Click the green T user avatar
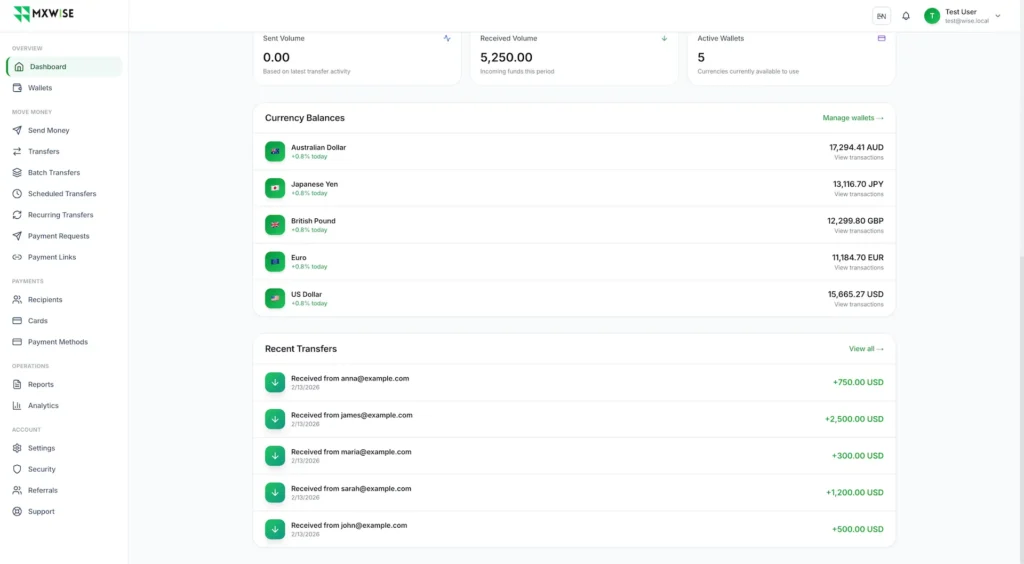1024x564 pixels. coord(932,16)
